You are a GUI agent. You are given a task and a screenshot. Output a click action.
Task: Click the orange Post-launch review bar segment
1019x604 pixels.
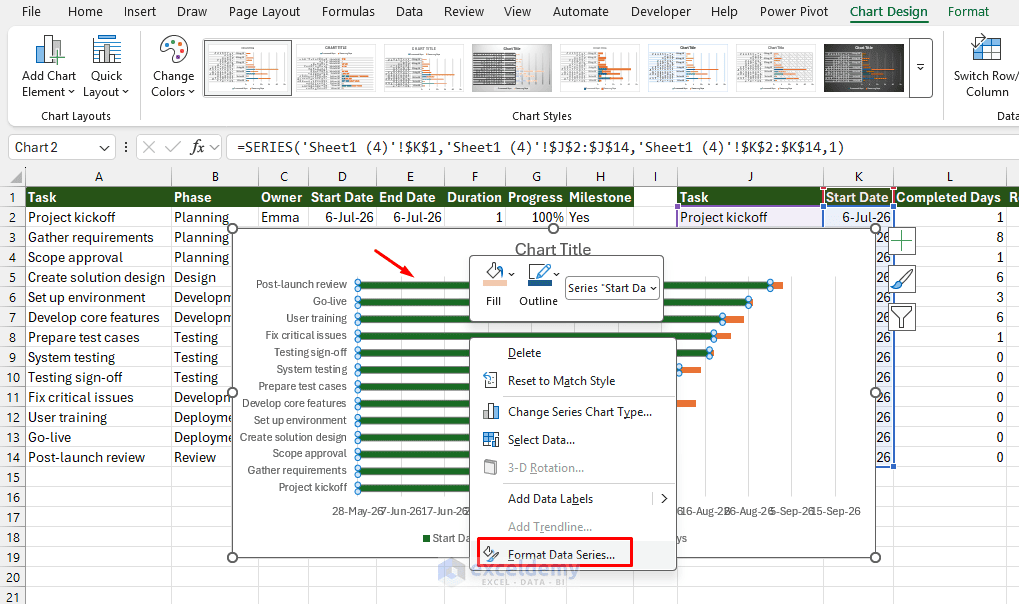(x=777, y=285)
